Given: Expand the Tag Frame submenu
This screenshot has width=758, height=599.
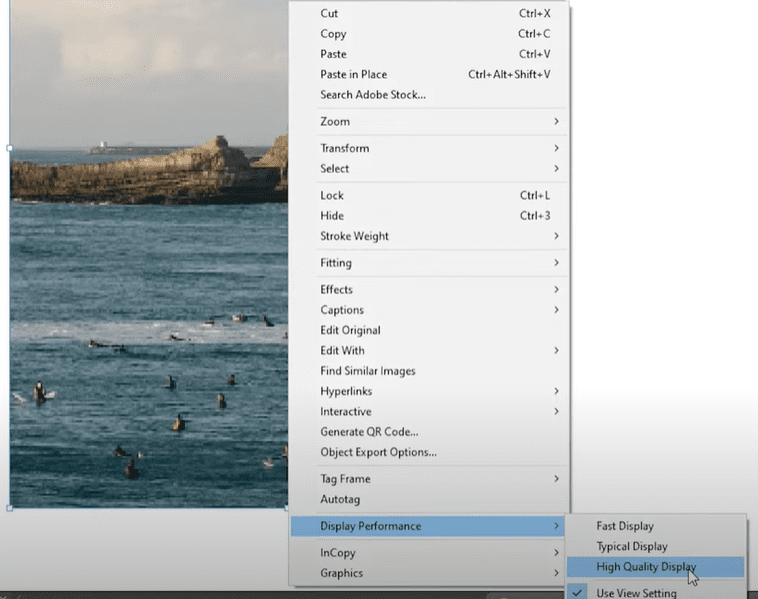Looking at the screenshot, I should [429, 479].
